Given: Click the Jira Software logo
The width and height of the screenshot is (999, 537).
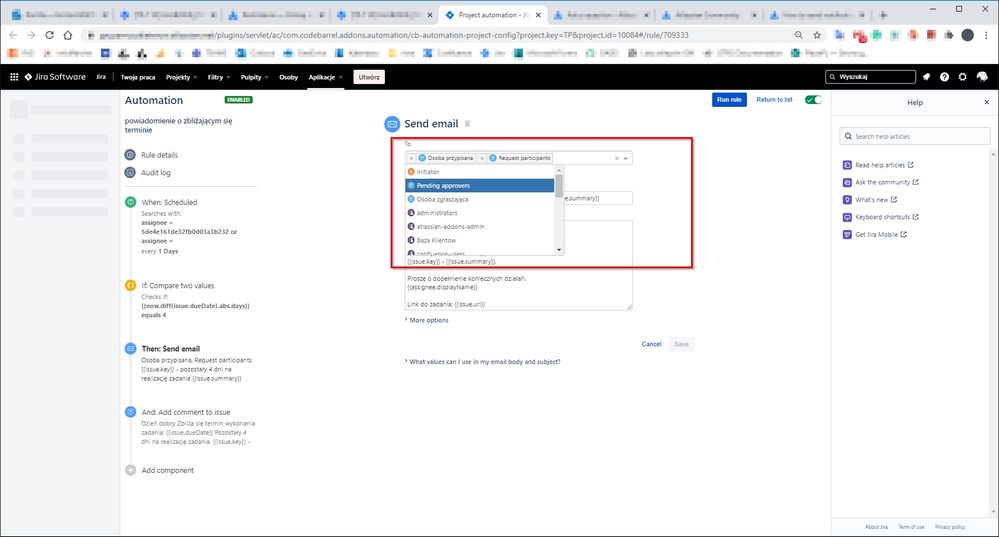Looking at the screenshot, I should click(55, 77).
